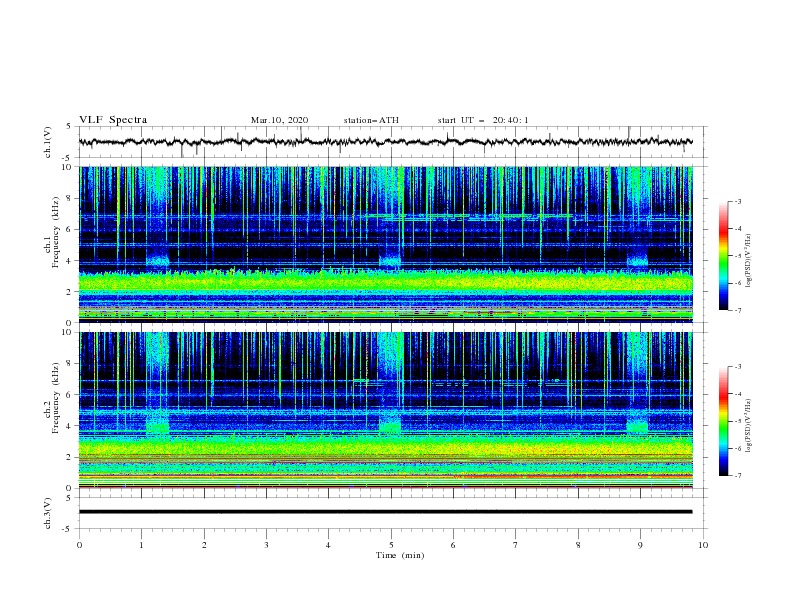The height and width of the screenshot is (612, 792).
Task: Click time axis tick label "1"
Action: 142,545
